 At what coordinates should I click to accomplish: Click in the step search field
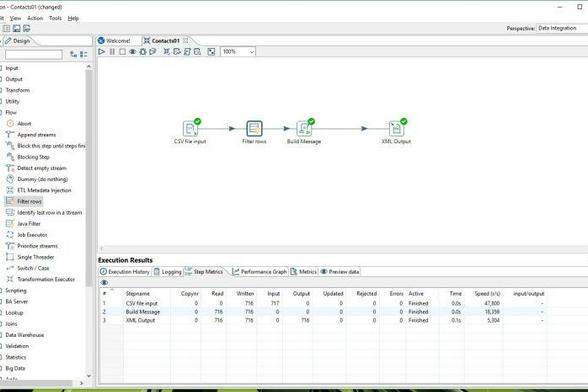(34, 55)
